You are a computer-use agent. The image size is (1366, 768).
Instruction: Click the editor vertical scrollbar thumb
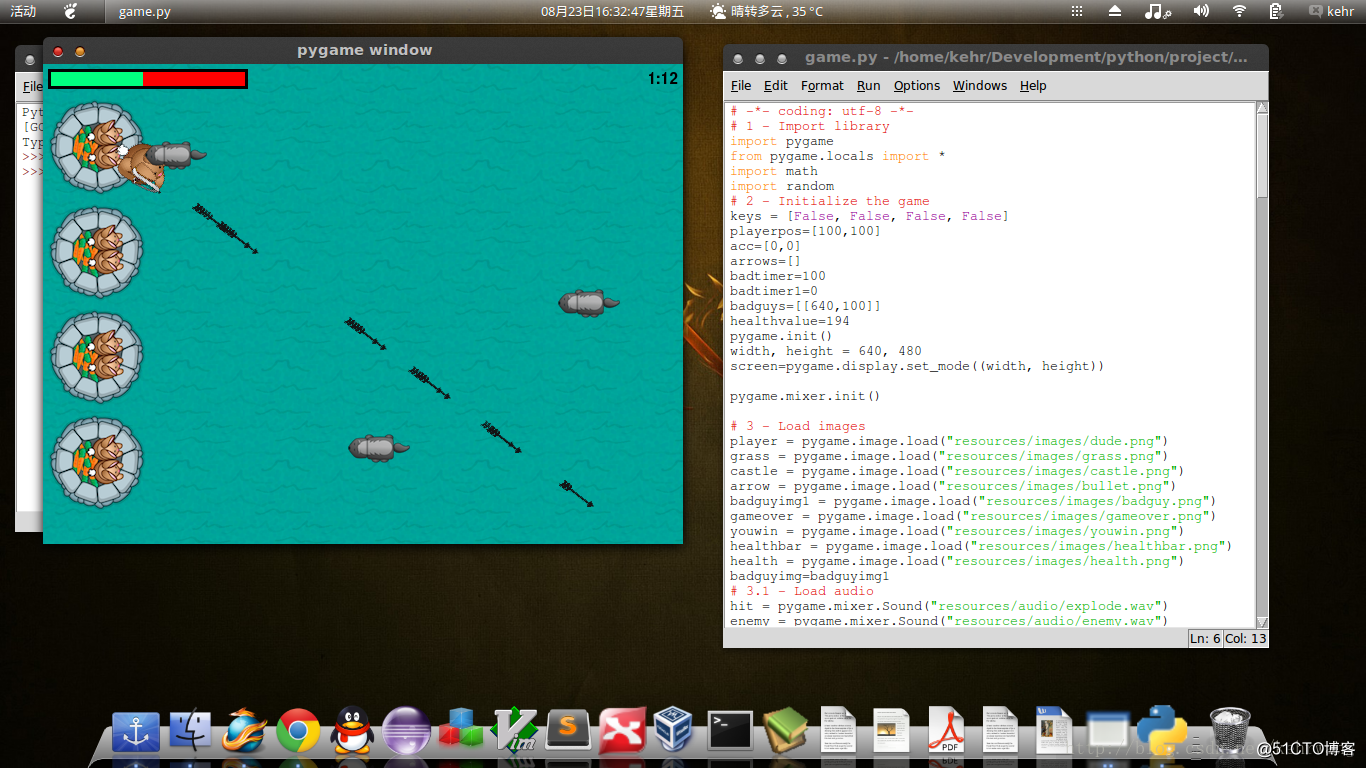click(x=1262, y=155)
